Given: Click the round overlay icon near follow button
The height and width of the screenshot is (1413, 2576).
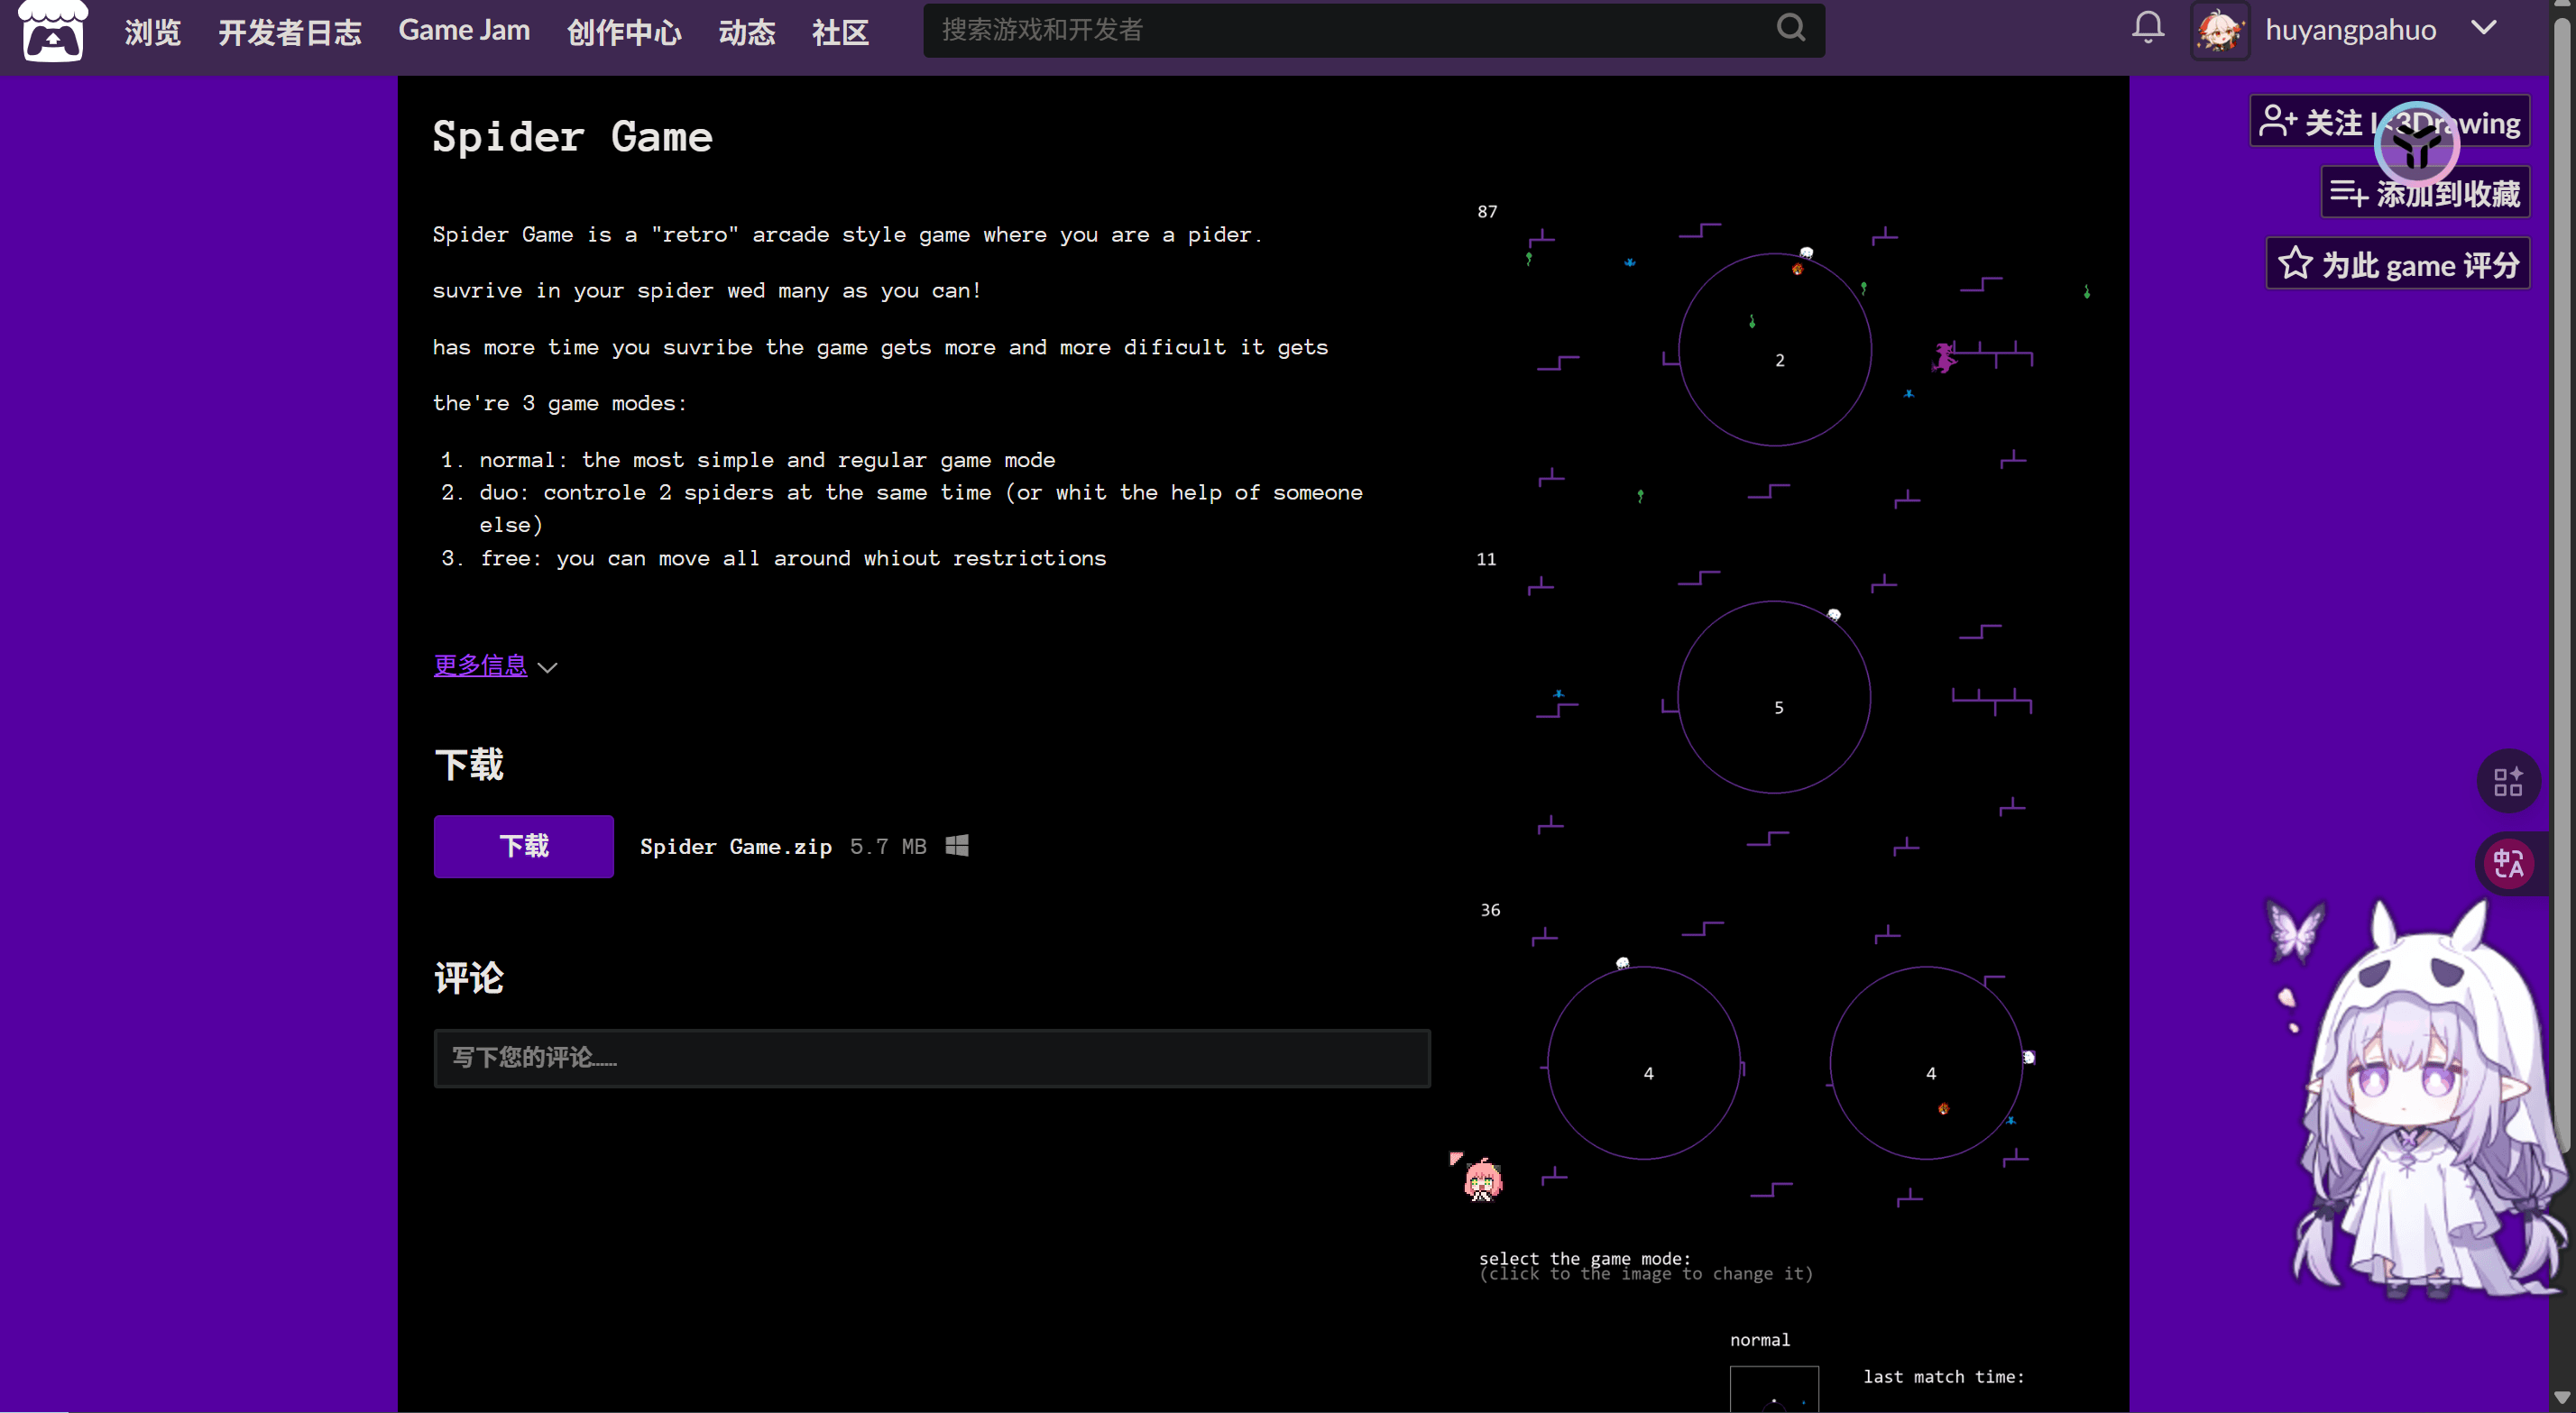Looking at the screenshot, I should 2416,145.
